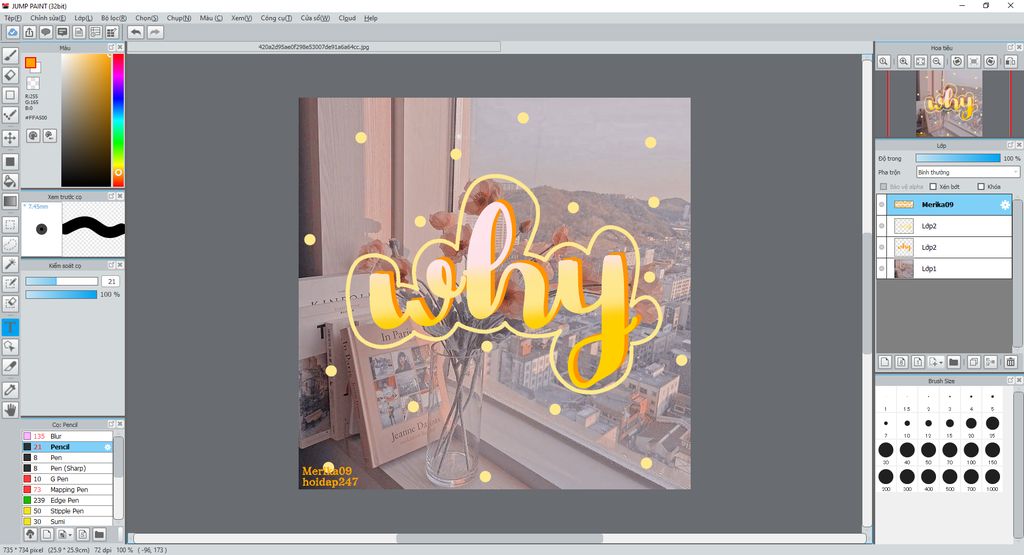Select the Blur brush

(x=67, y=436)
